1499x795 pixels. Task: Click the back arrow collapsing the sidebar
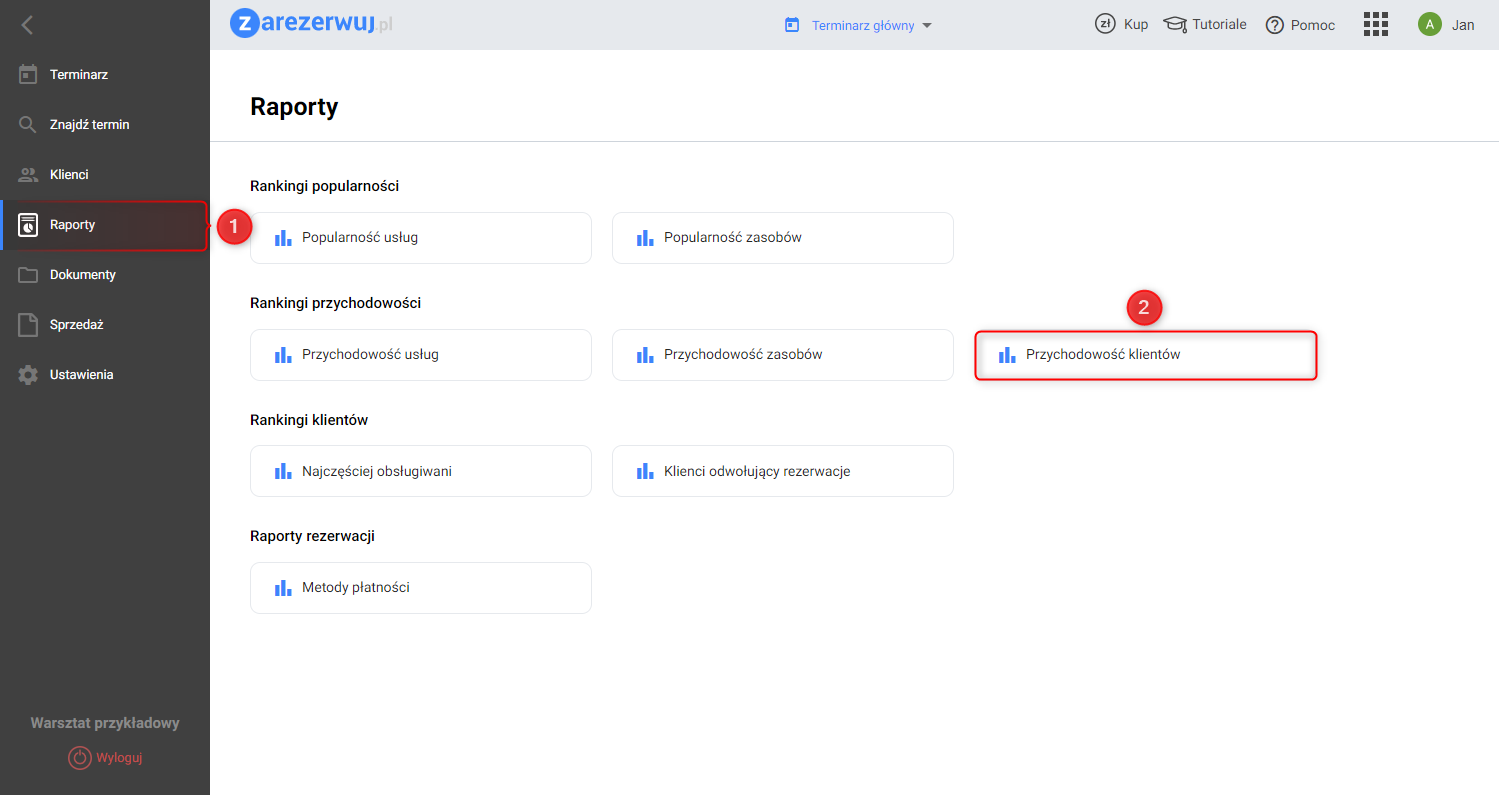tap(27, 25)
